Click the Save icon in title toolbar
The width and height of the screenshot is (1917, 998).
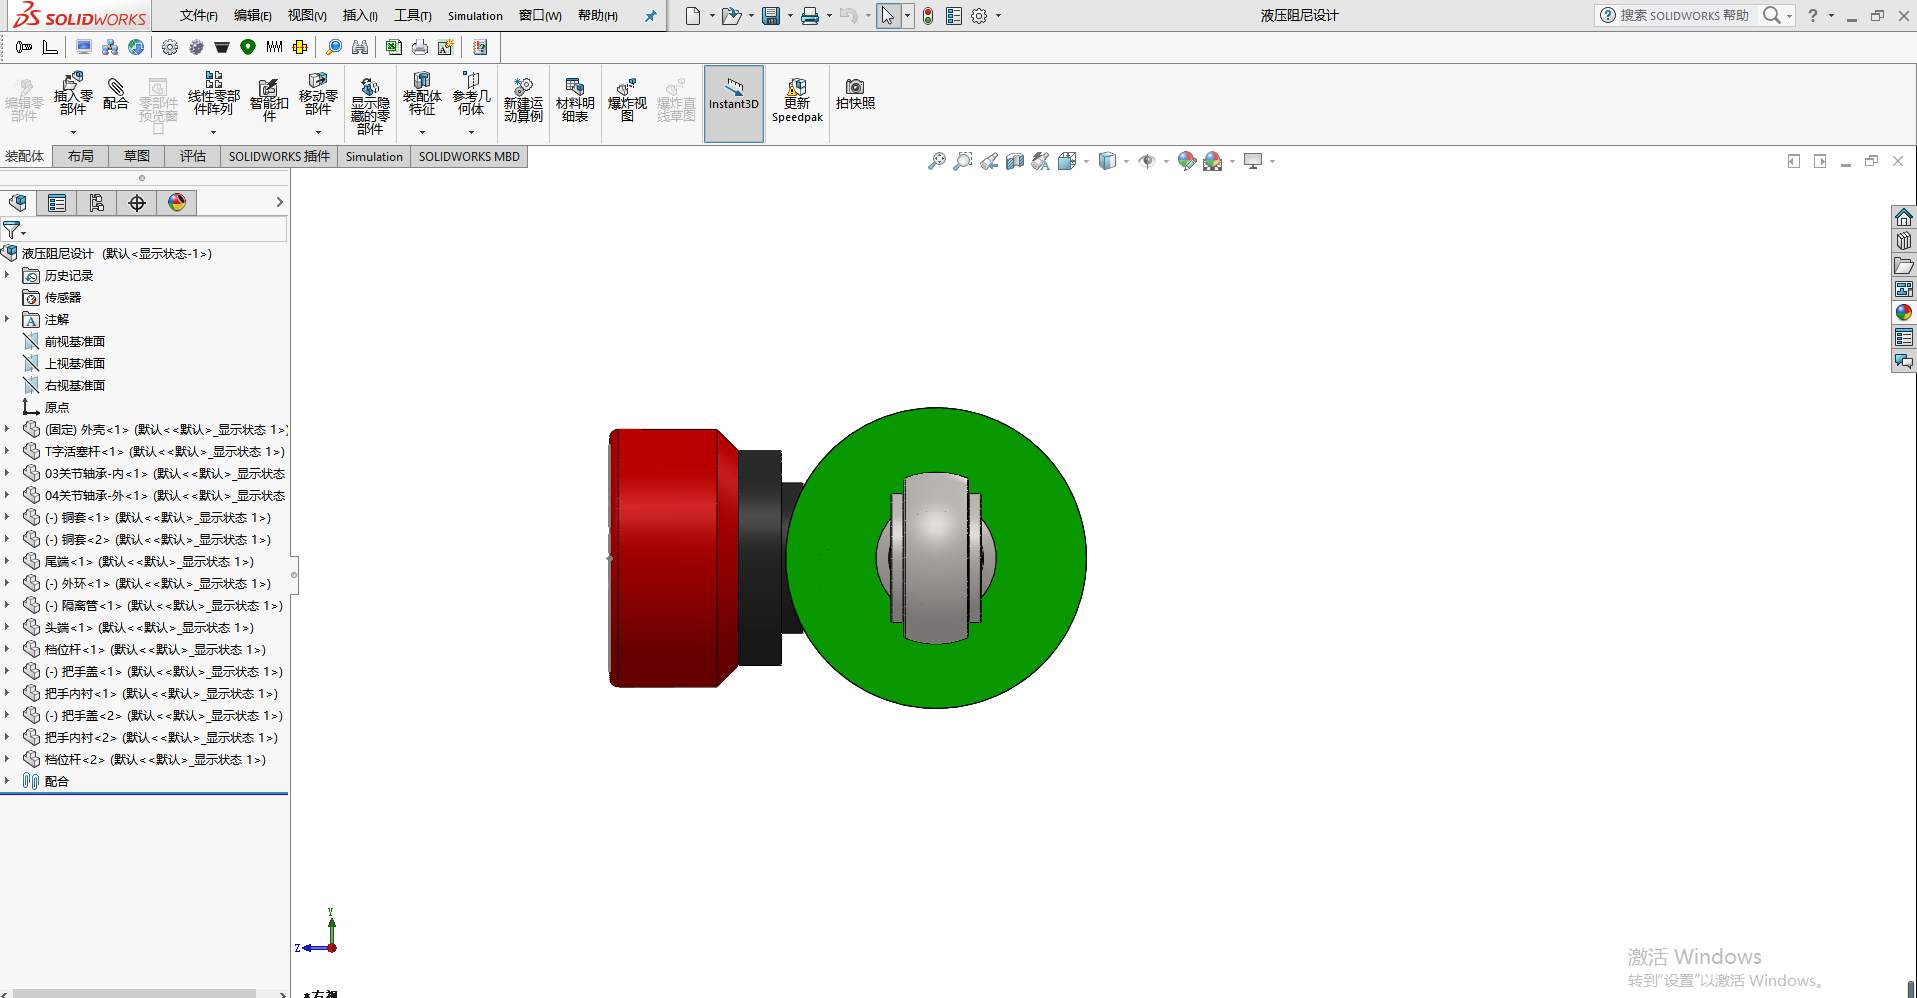pos(771,16)
